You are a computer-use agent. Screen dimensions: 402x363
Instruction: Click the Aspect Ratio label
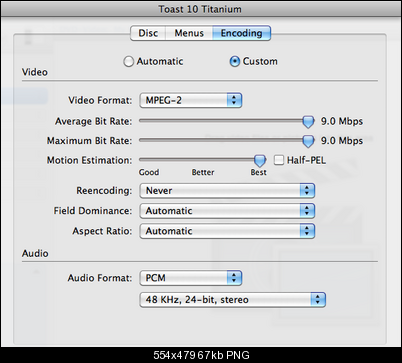[102, 231]
